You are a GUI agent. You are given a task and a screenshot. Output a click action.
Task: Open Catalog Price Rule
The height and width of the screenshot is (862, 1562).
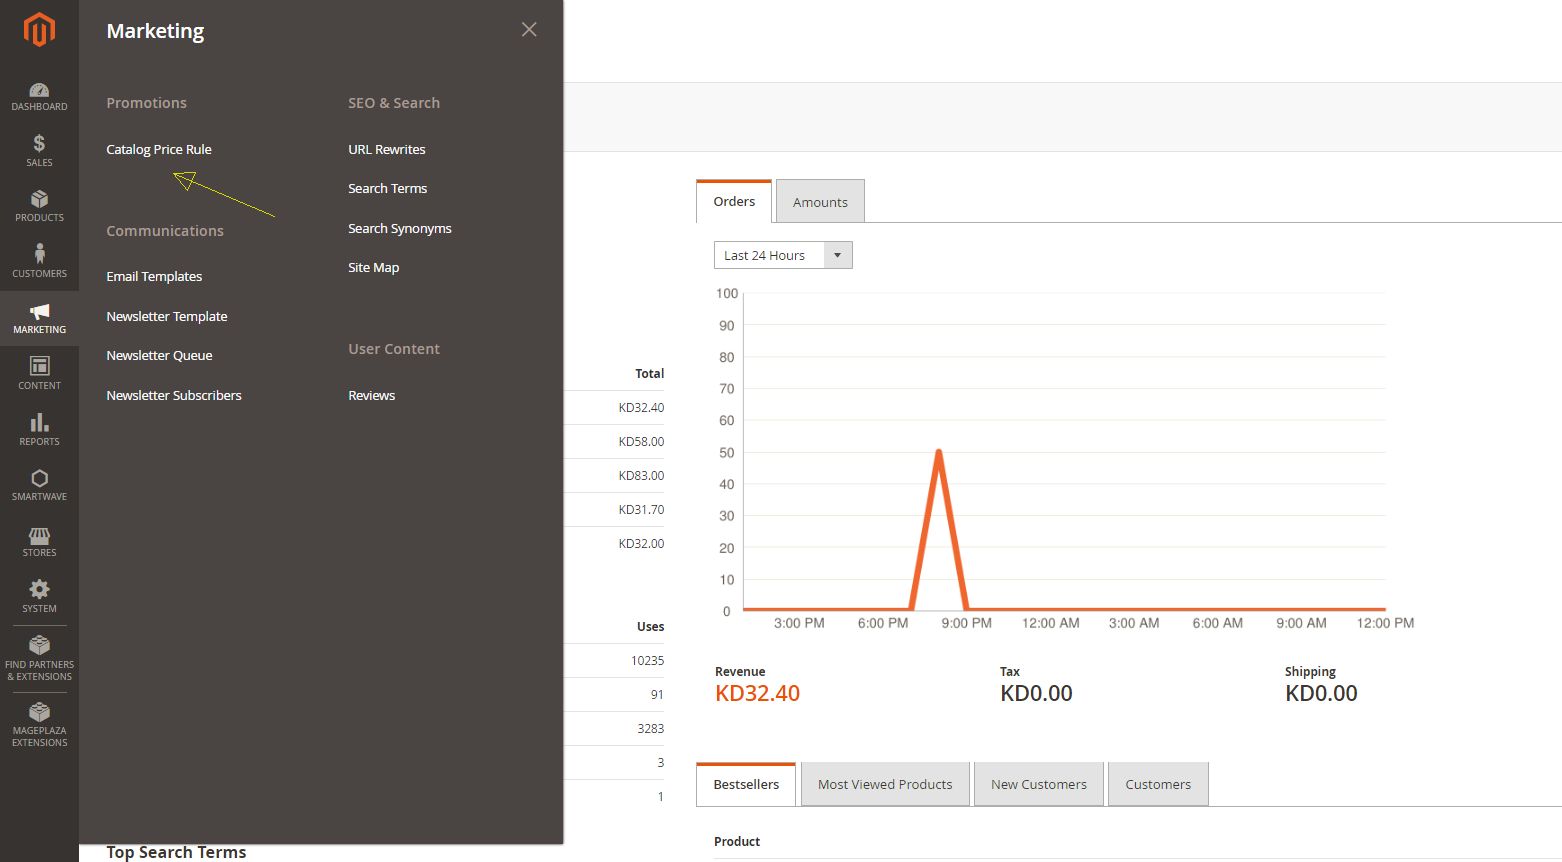coord(159,149)
